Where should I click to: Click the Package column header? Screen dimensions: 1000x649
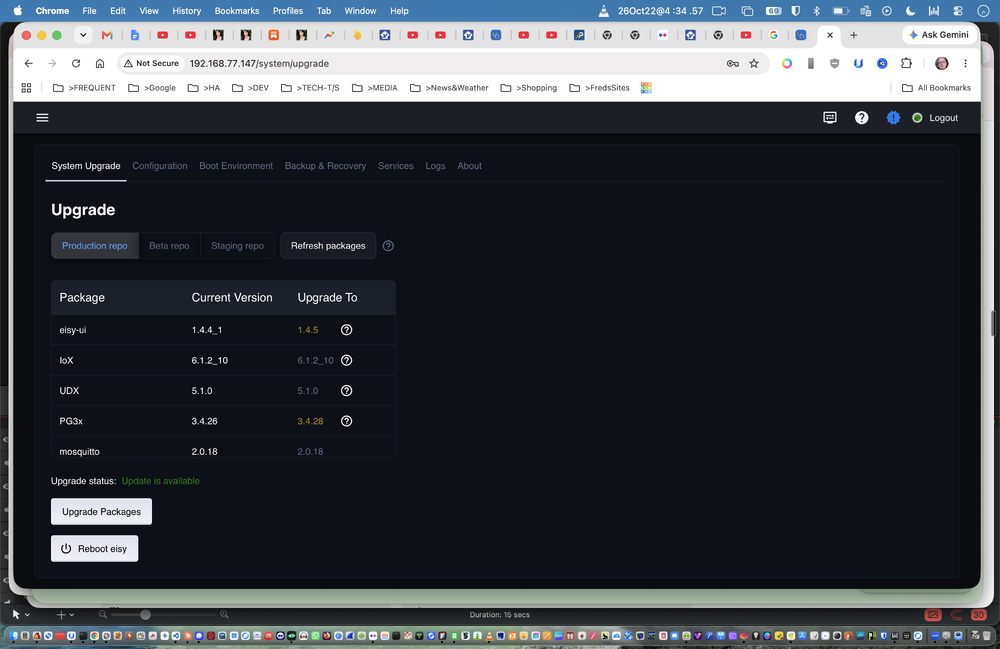coord(82,298)
